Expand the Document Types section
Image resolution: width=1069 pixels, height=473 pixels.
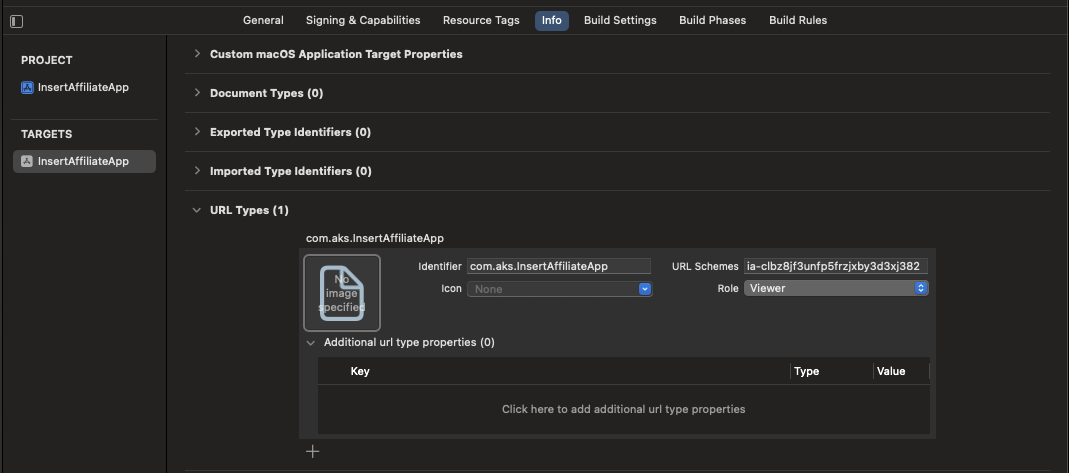pyautogui.click(x=197, y=93)
